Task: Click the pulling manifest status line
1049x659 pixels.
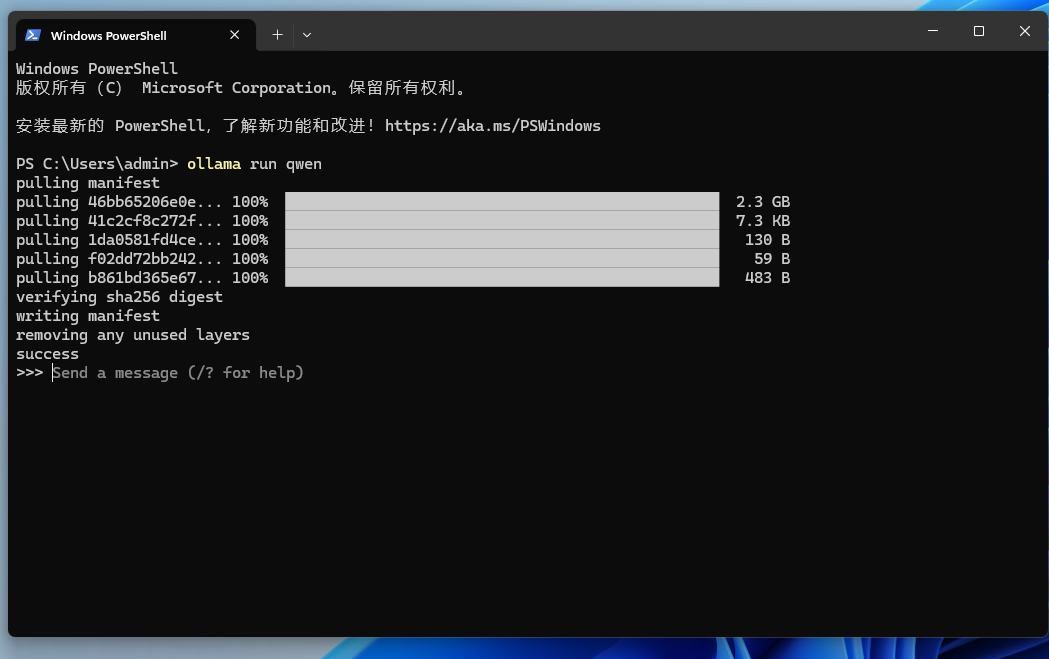Action: tap(87, 182)
